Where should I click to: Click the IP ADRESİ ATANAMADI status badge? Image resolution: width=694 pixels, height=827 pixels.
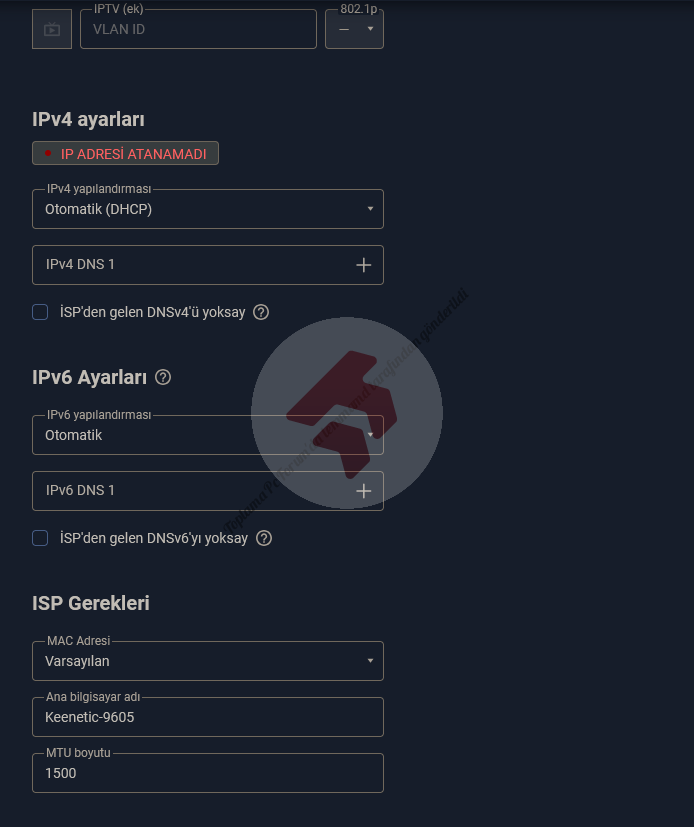[126, 153]
